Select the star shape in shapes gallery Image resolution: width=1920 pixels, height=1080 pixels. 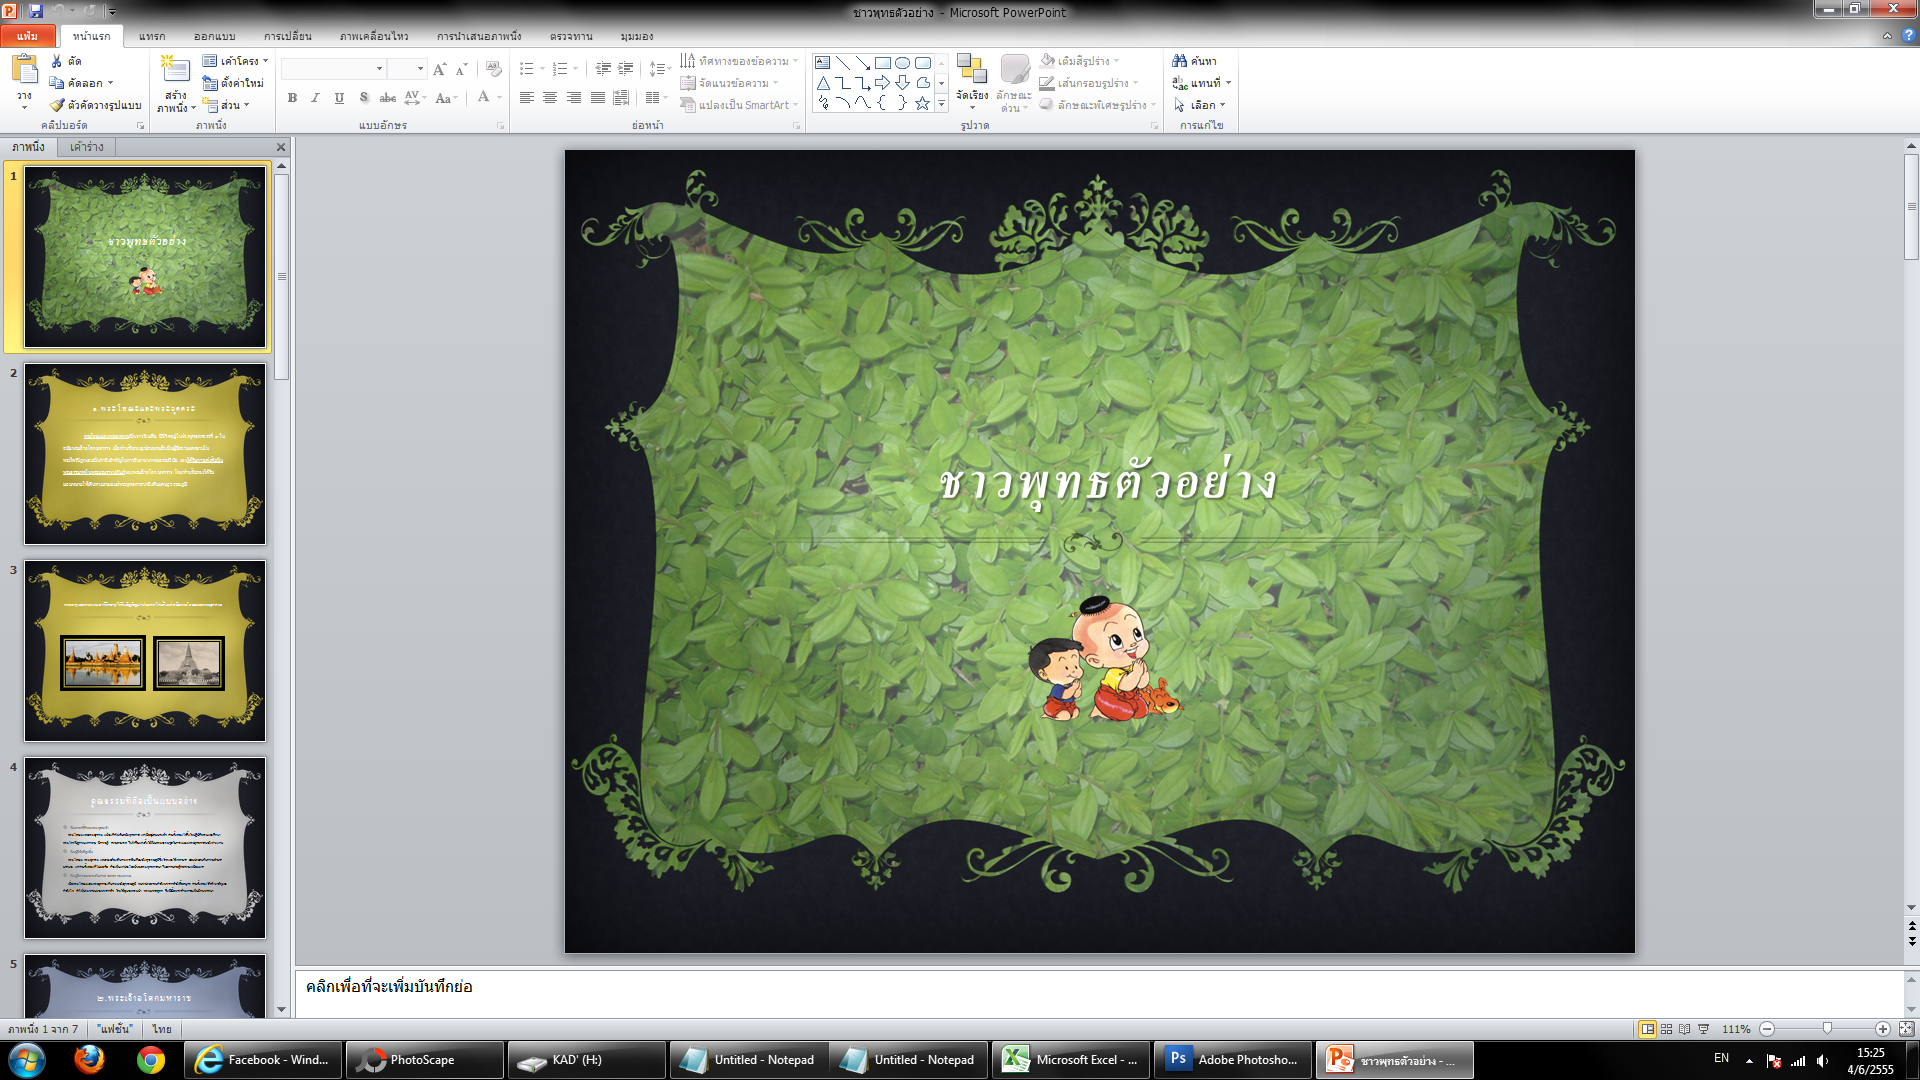point(922,103)
